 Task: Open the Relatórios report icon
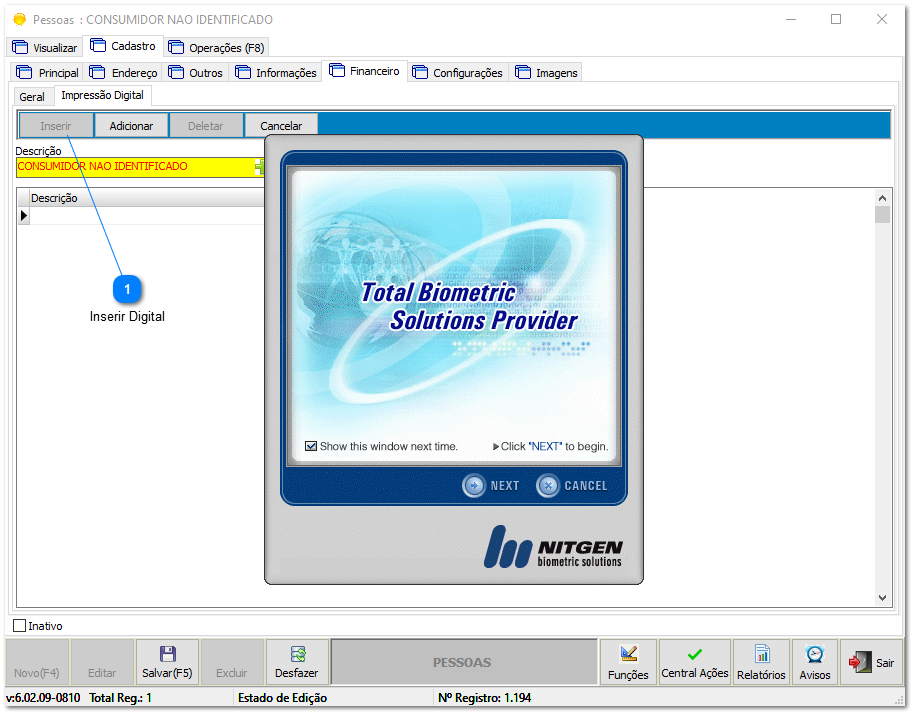[x=761, y=654]
